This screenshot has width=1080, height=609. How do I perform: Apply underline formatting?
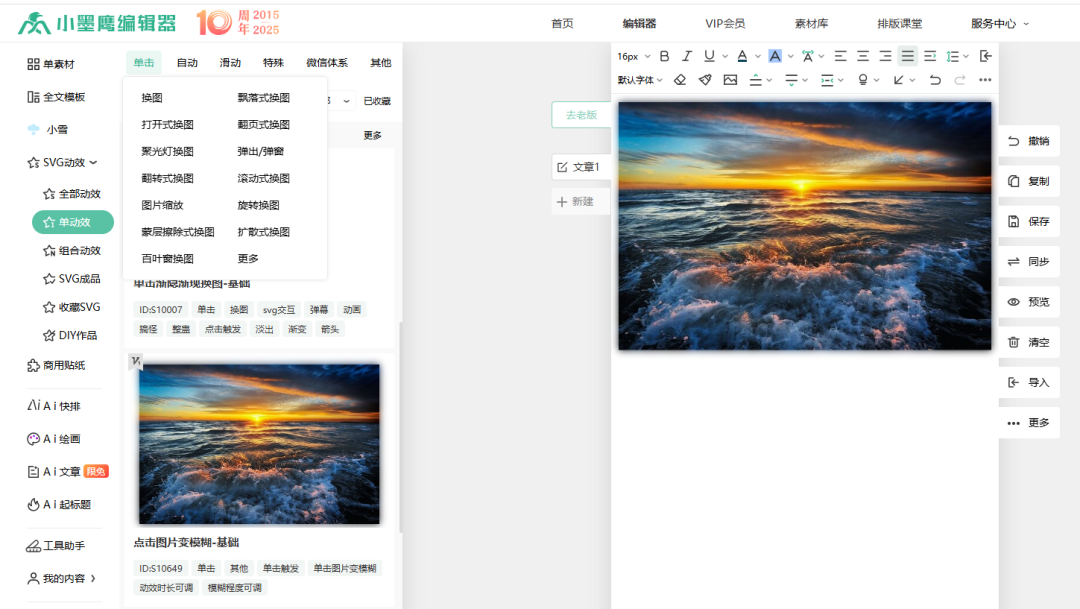[709, 56]
